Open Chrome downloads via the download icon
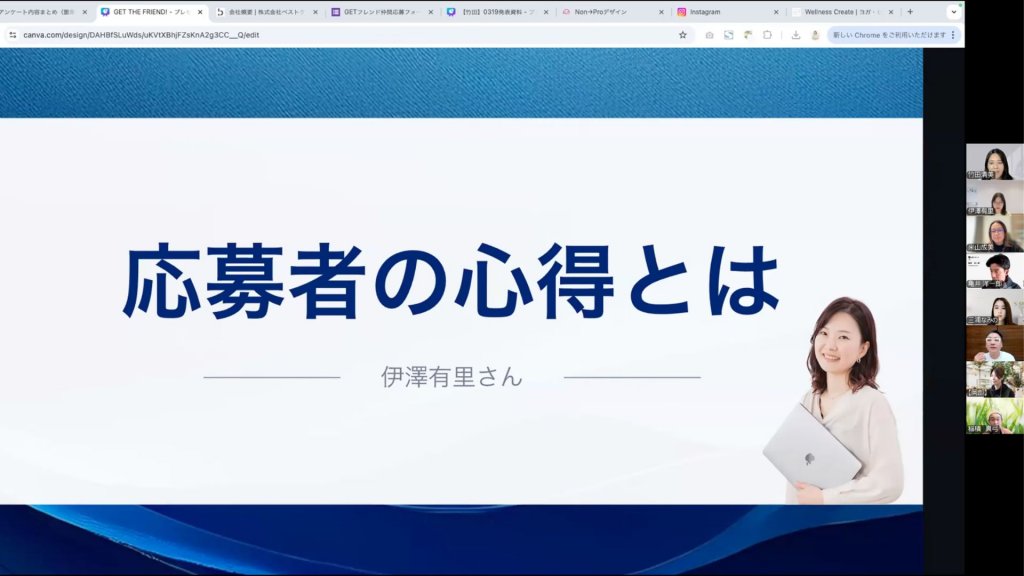1024x576 pixels. [796, 34]
